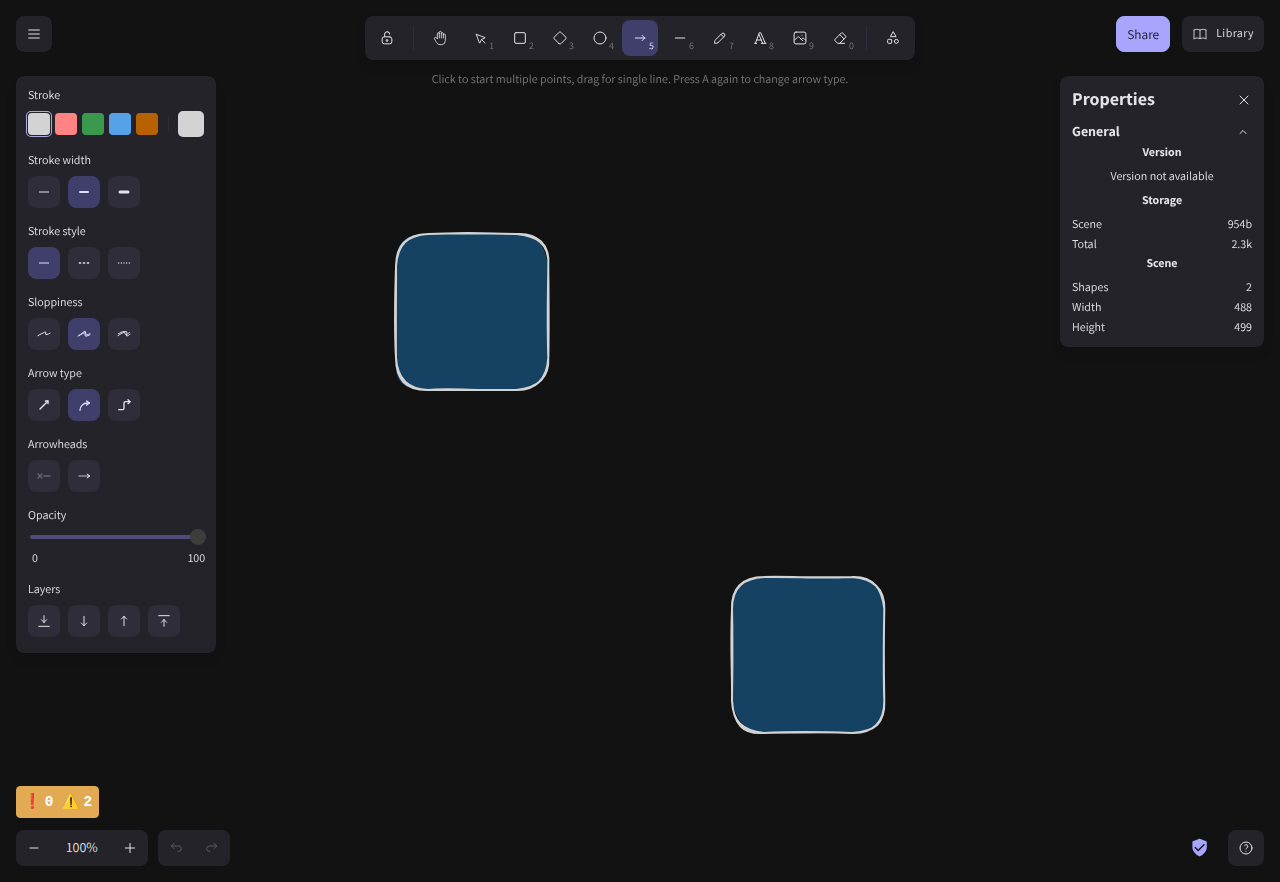Select the Ellipse shape tool
The height and width of the screenshot is (882, 1280).
[600, 38]
